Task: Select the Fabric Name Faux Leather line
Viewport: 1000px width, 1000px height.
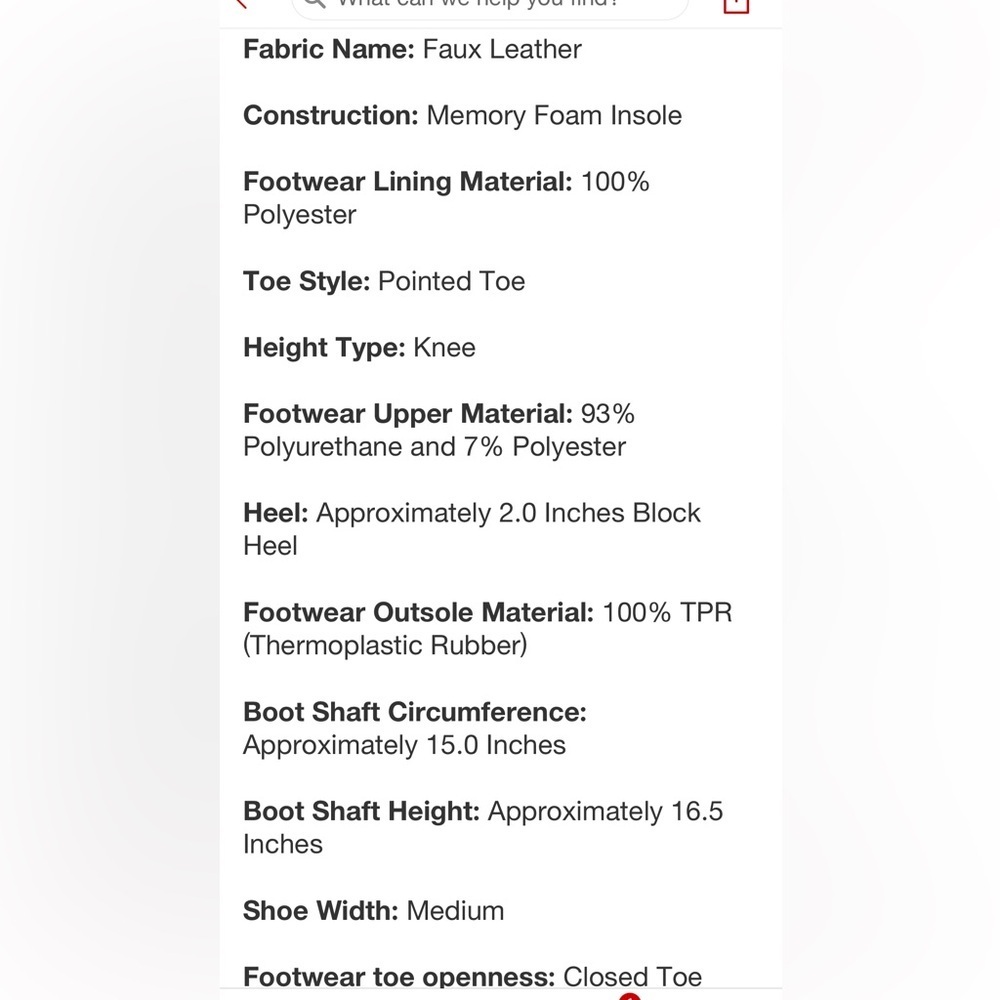Action: (x=412, y=49)
